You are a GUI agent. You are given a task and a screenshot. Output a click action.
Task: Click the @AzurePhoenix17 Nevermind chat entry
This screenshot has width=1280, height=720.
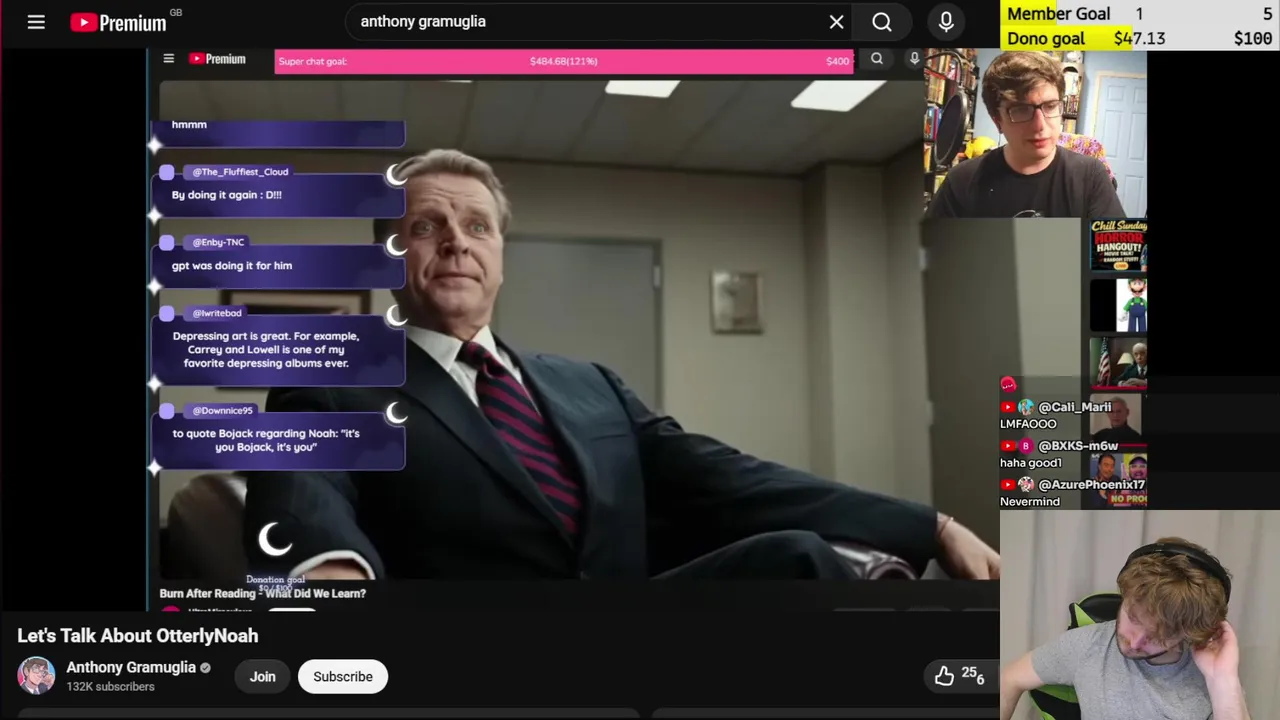(x=1072, y=493)
